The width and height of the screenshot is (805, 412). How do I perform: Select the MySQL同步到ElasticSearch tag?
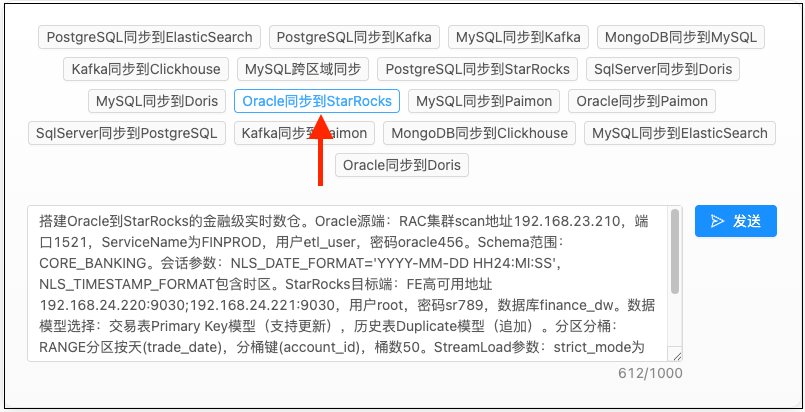pyautogui.click(x=680, y=133)
